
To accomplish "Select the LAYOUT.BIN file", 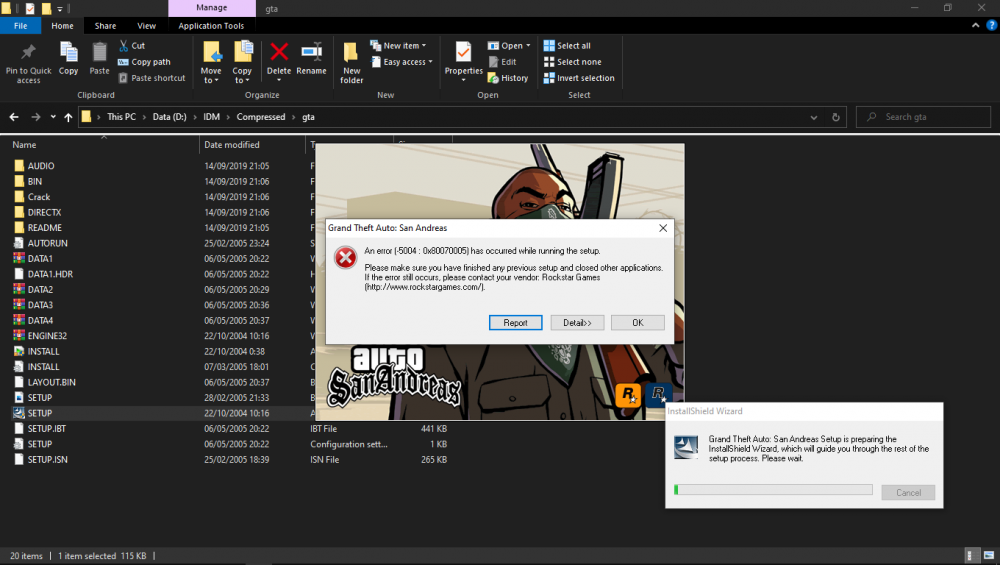I will point(51,382).
